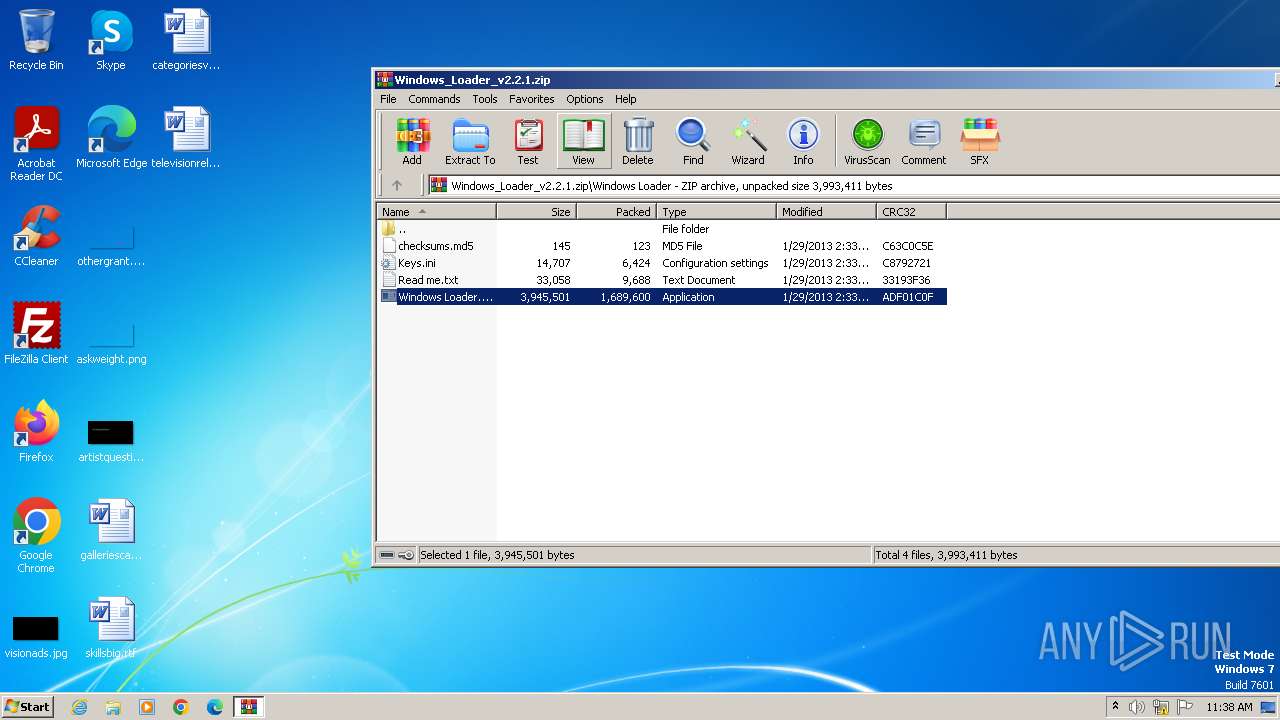Open Chrome from the taskbar
The image size is (1280, 720).
[181, 707]
